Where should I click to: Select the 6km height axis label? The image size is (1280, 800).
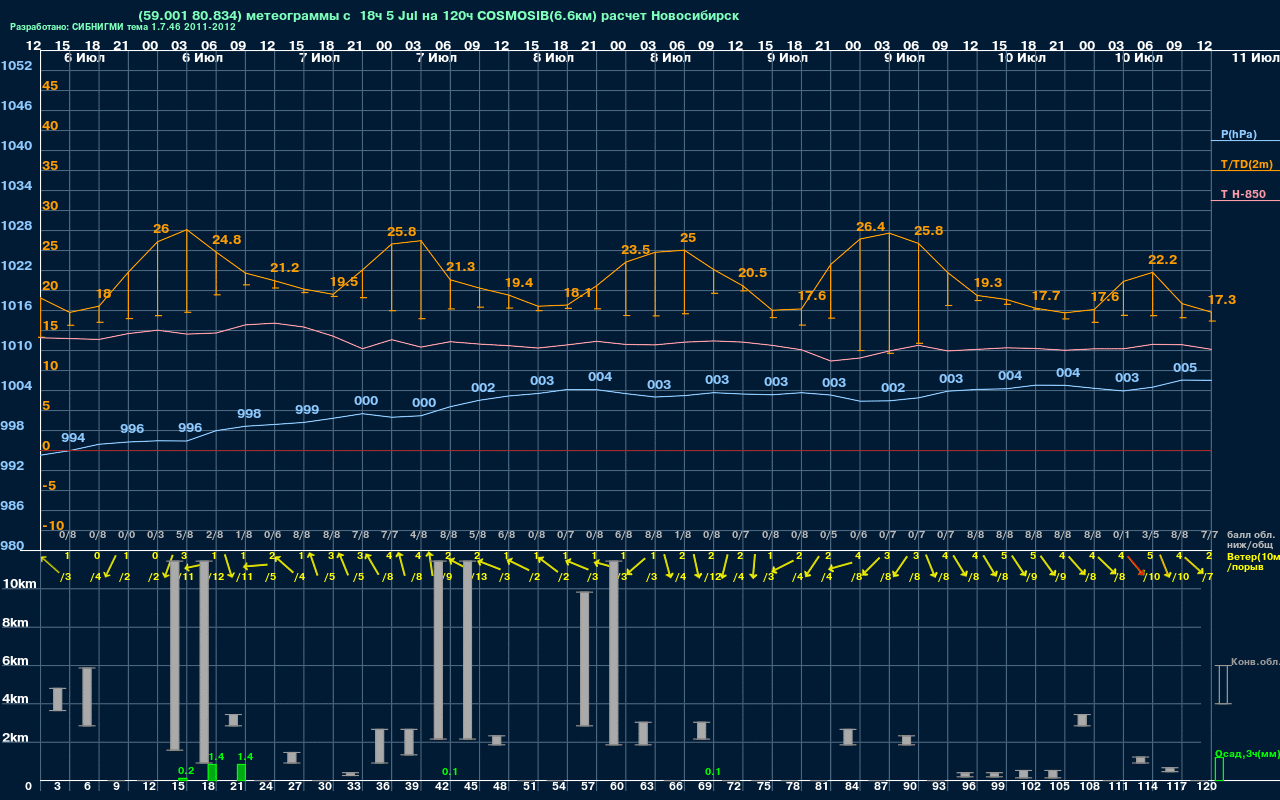coord(14,662)
